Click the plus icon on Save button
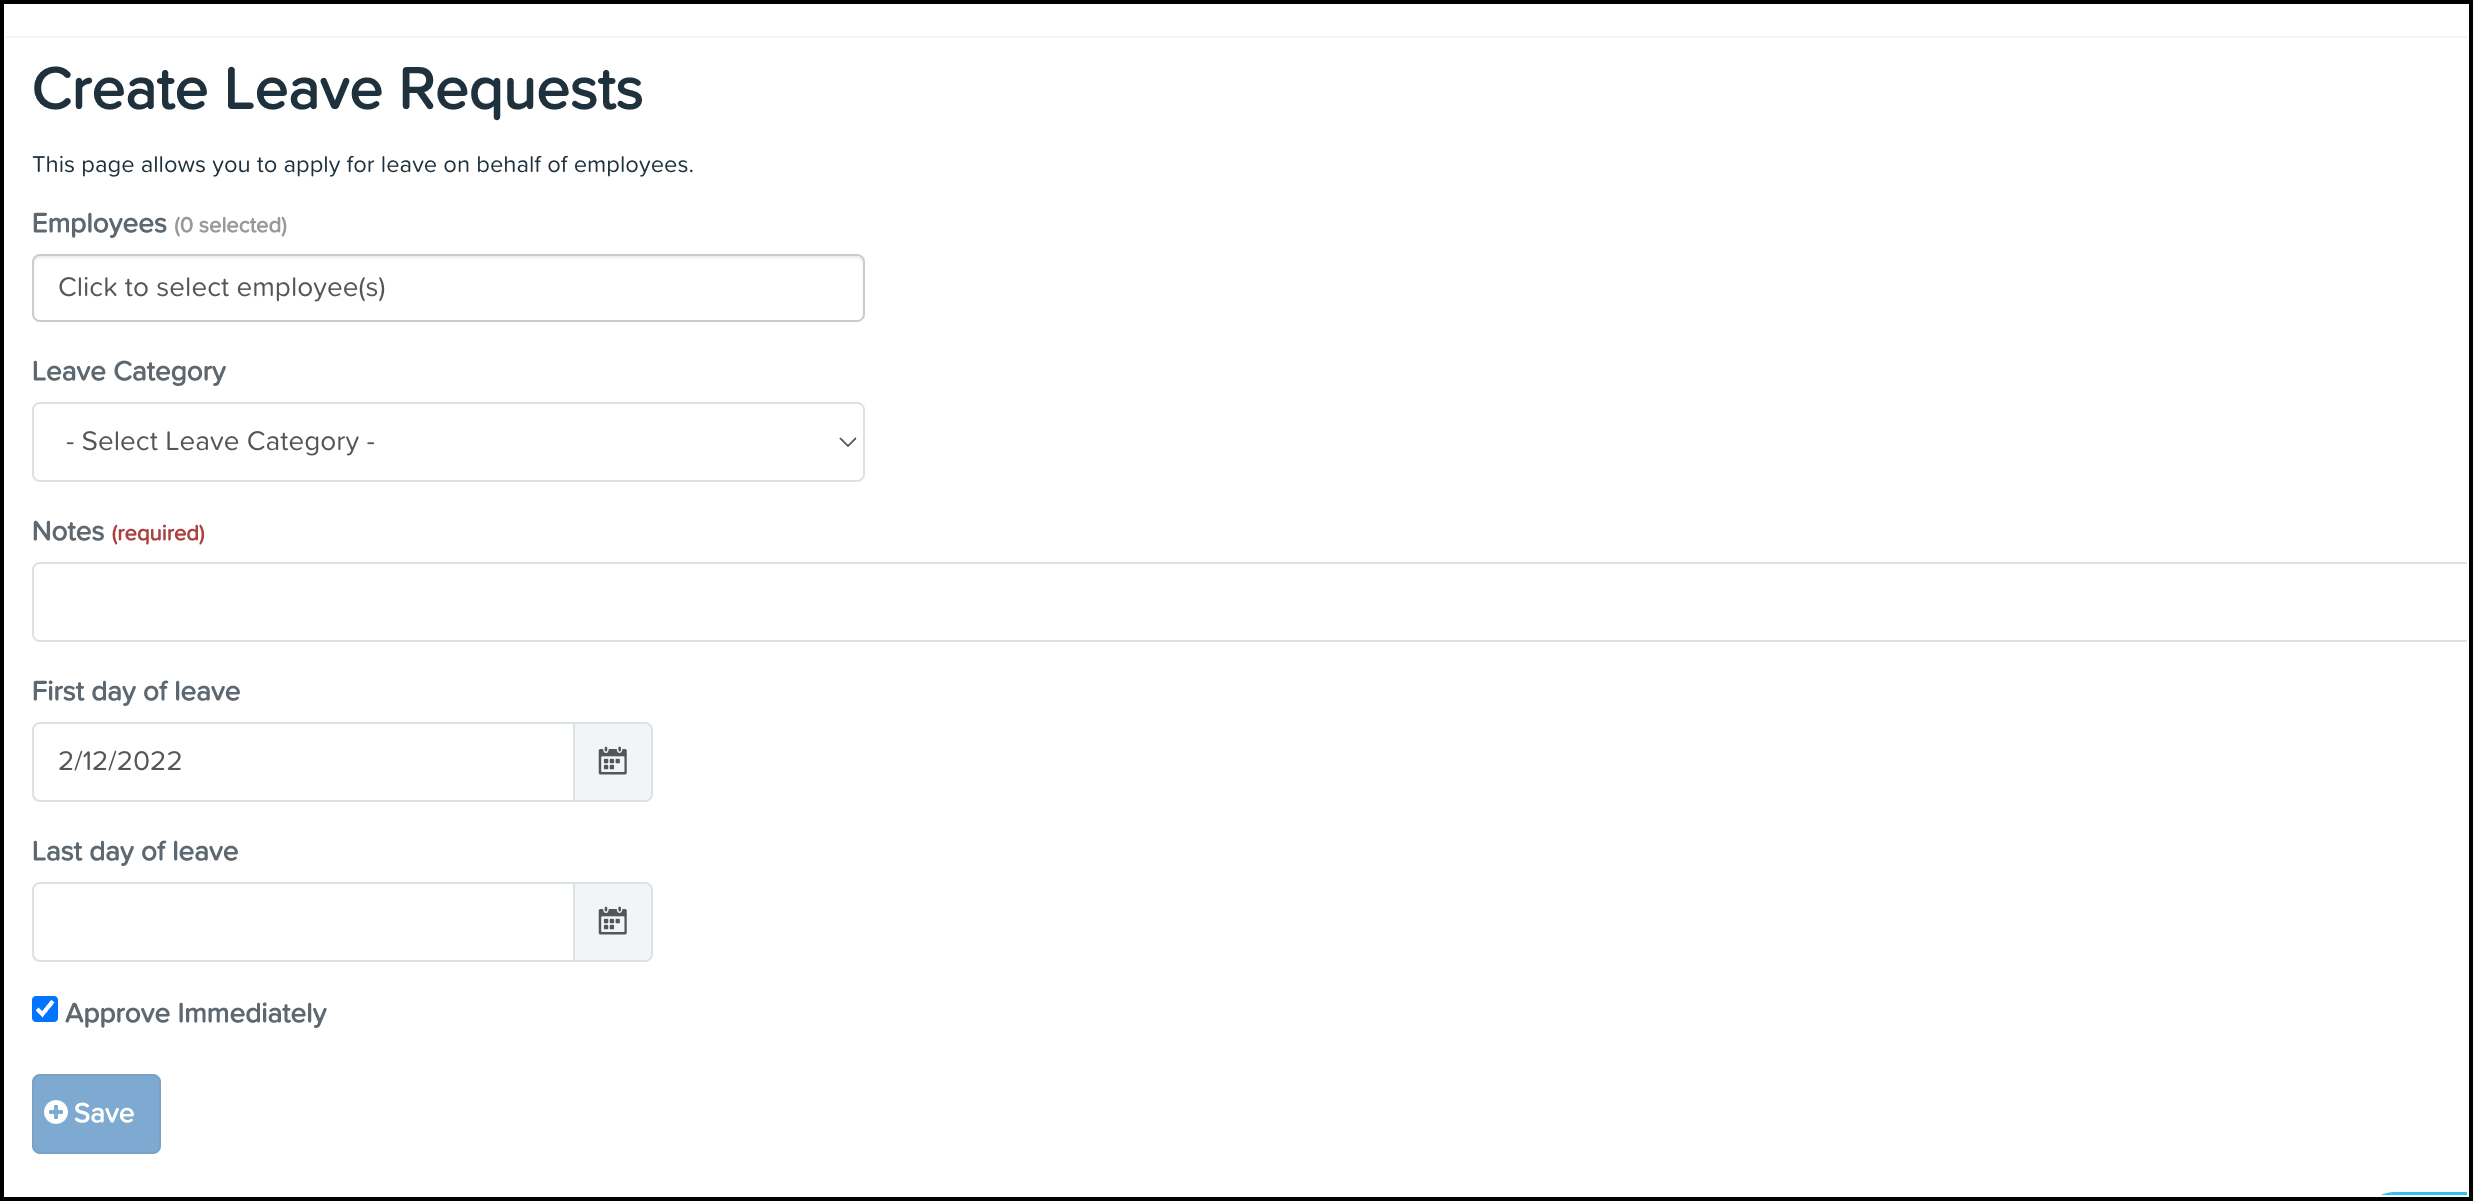The image size is (2473, 1201). point(56,1113)
